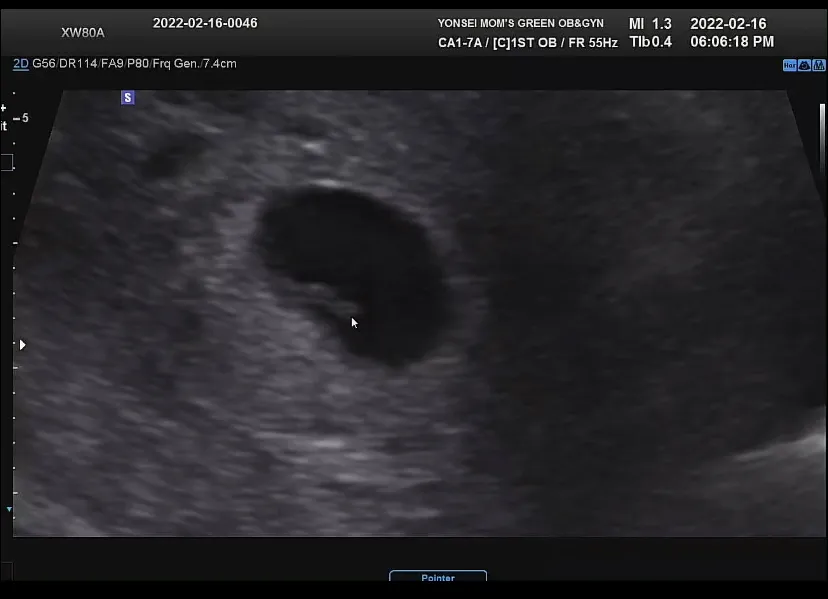Viewport: 828px width, 599px height.
Task: Click the empty square box beside depth scale
Action: [x=6, y=162]
